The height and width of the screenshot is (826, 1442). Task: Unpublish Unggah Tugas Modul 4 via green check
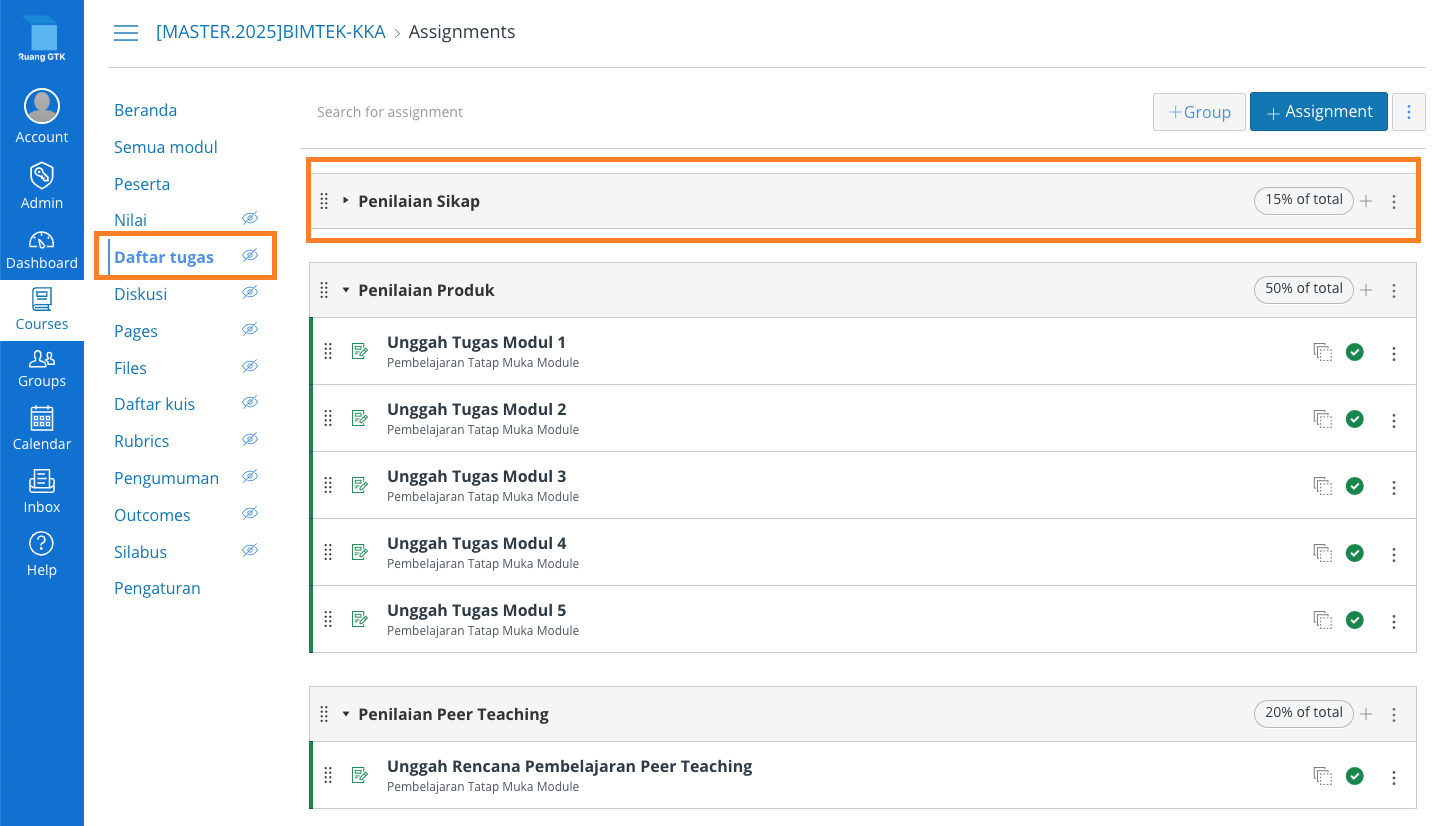coord(1355,553)
